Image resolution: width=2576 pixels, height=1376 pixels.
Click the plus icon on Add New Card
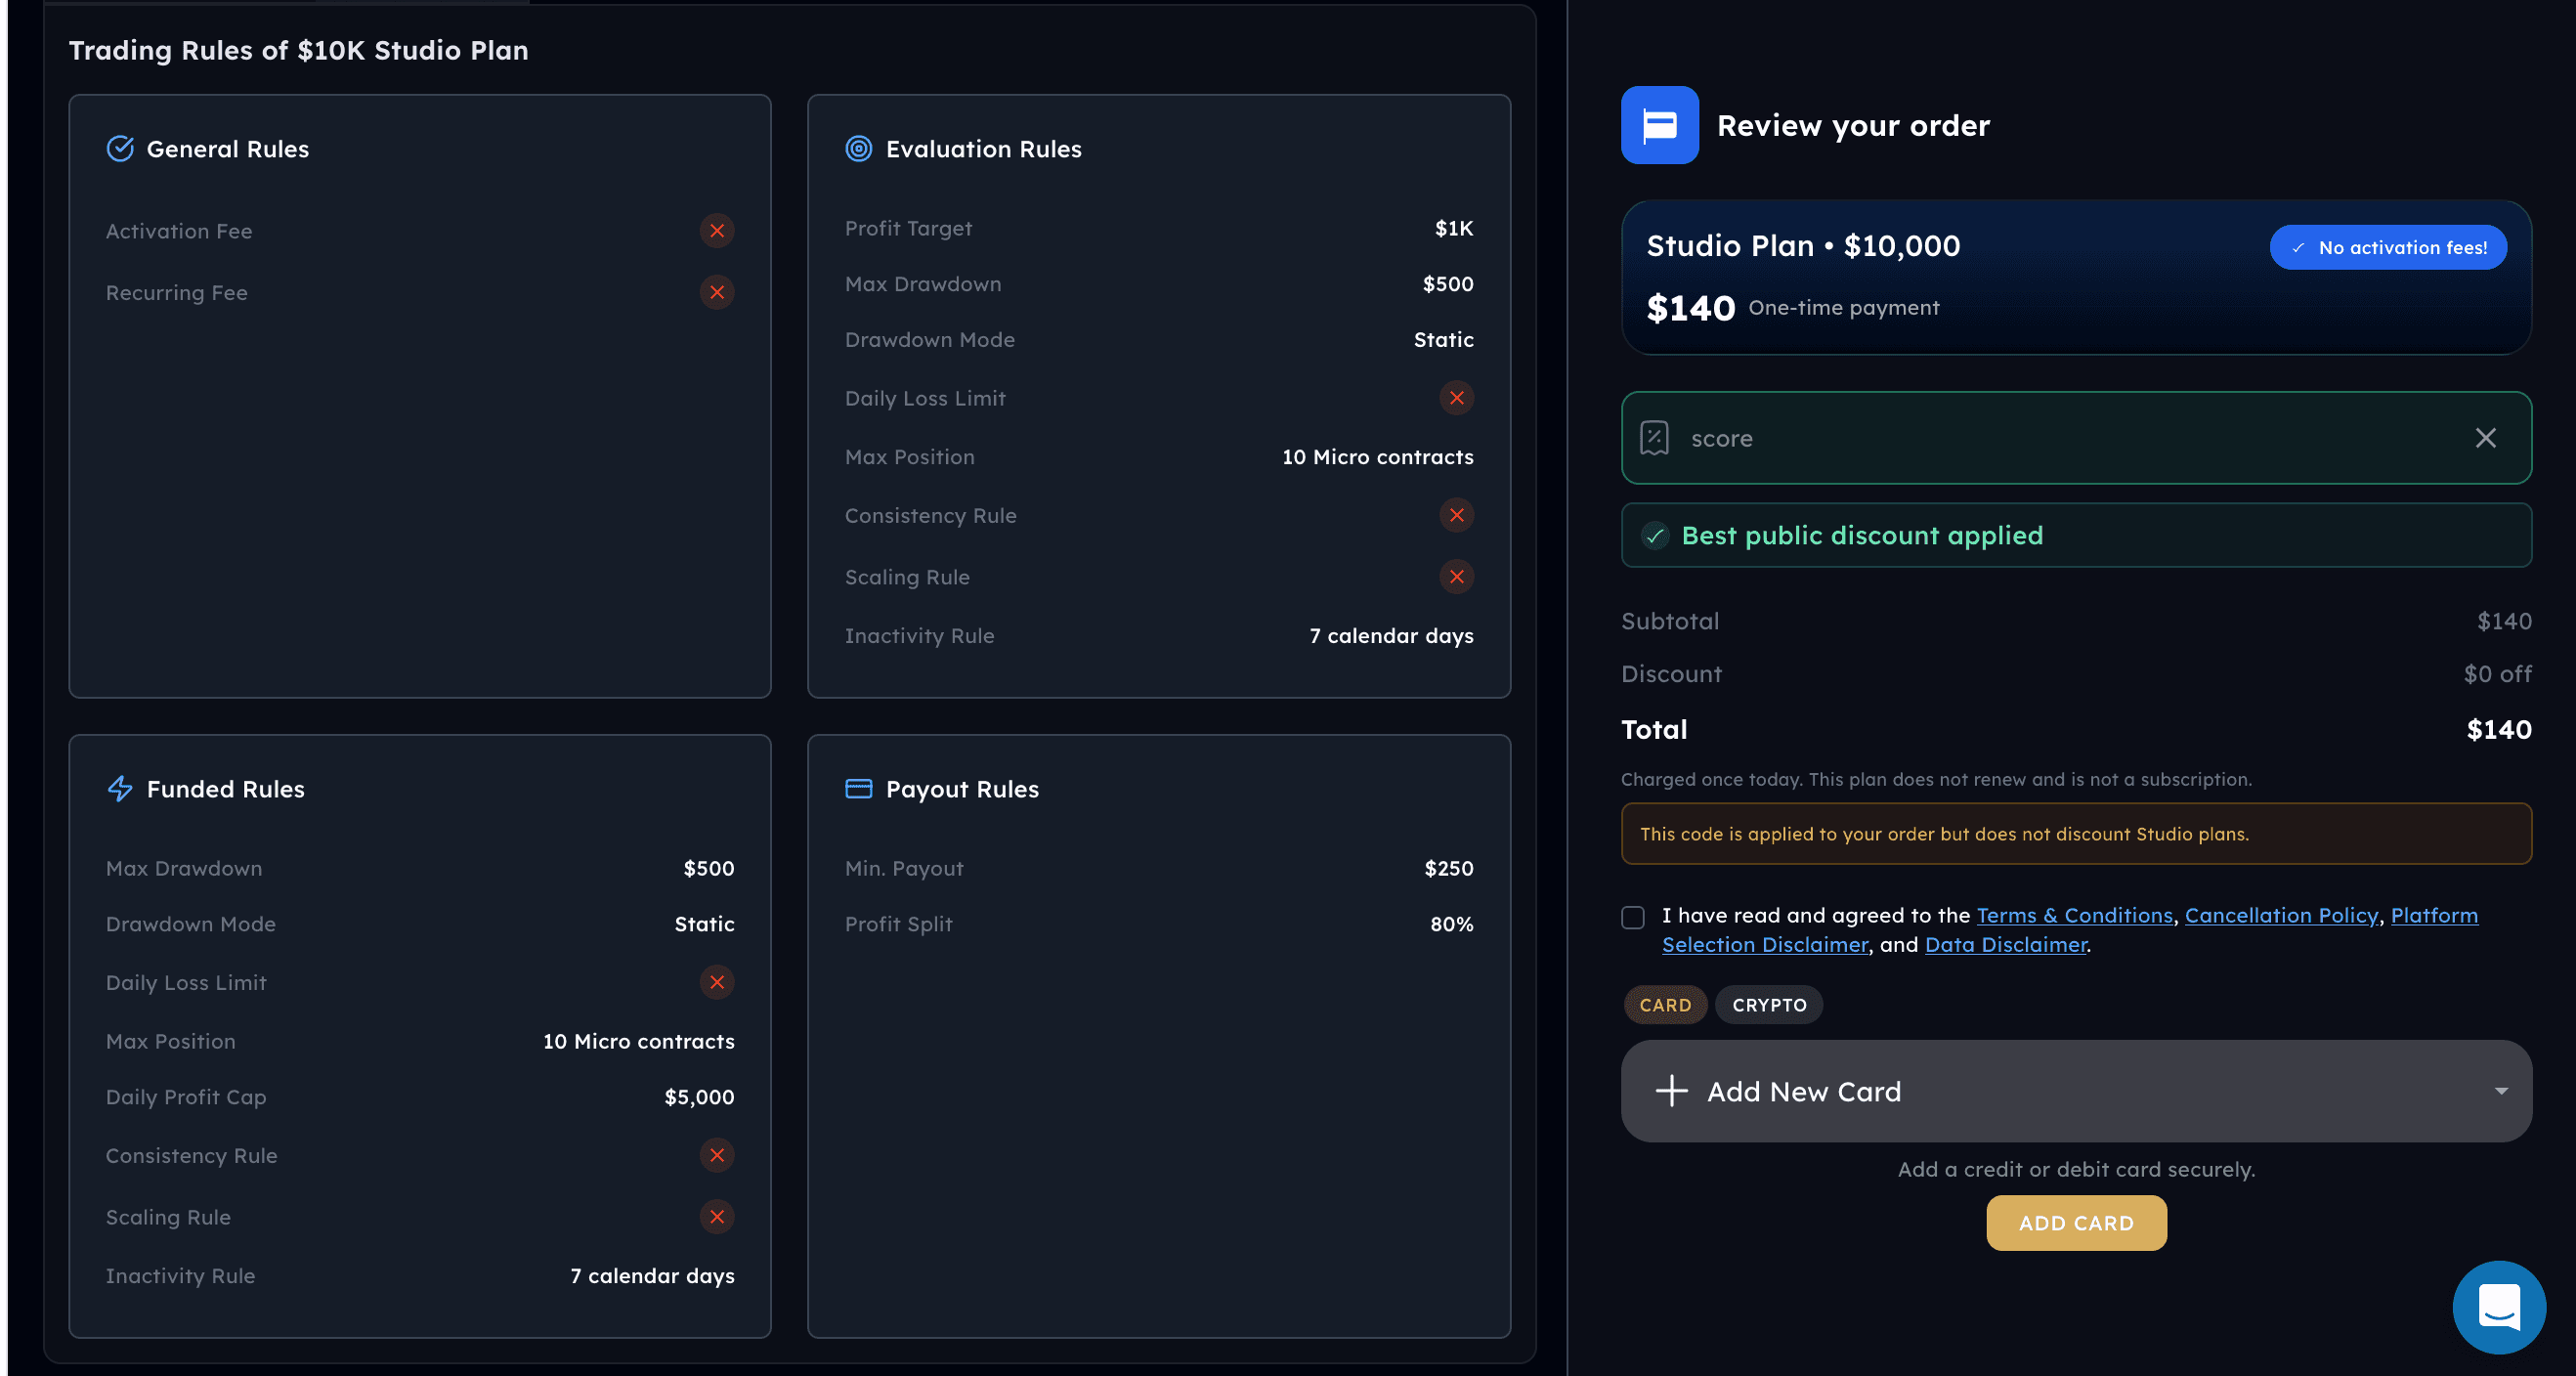pos(1672,1091)
